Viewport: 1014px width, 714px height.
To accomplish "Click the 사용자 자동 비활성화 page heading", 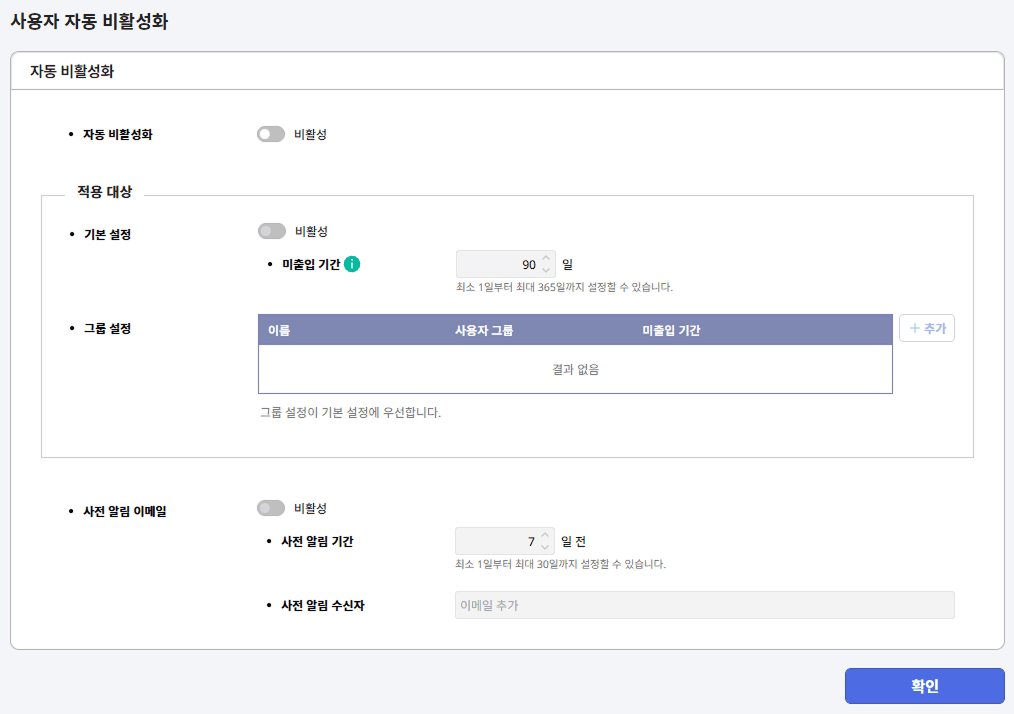I will click(x=89, y=21).
